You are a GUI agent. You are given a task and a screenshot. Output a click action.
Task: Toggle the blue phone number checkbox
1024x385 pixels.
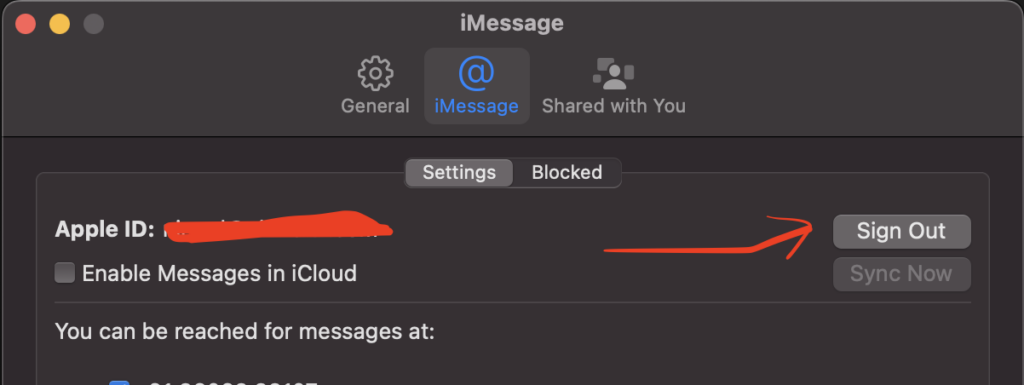click(119, 382)
